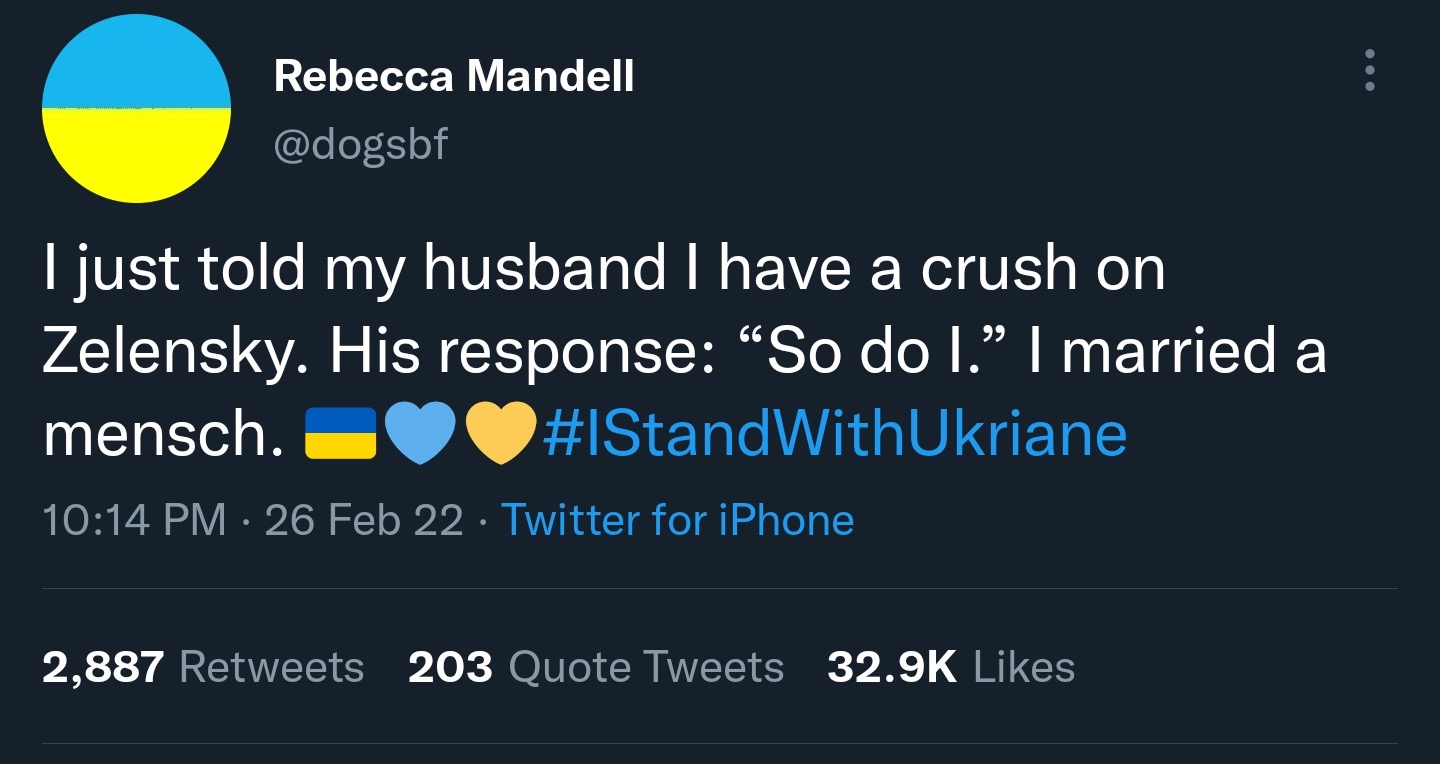Click the Twitter for iPhone source link
The image size is (1440, 764).
click(x=677, y=520)
